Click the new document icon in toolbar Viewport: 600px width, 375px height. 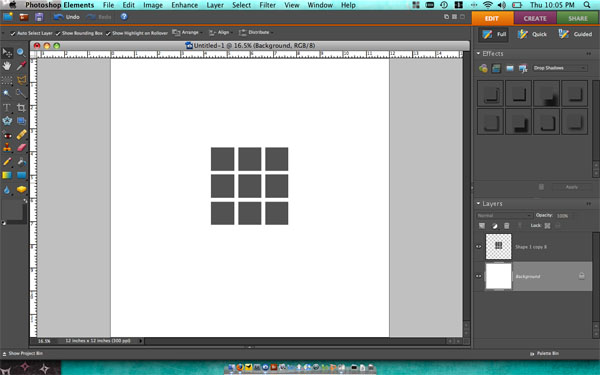(8, 17)
